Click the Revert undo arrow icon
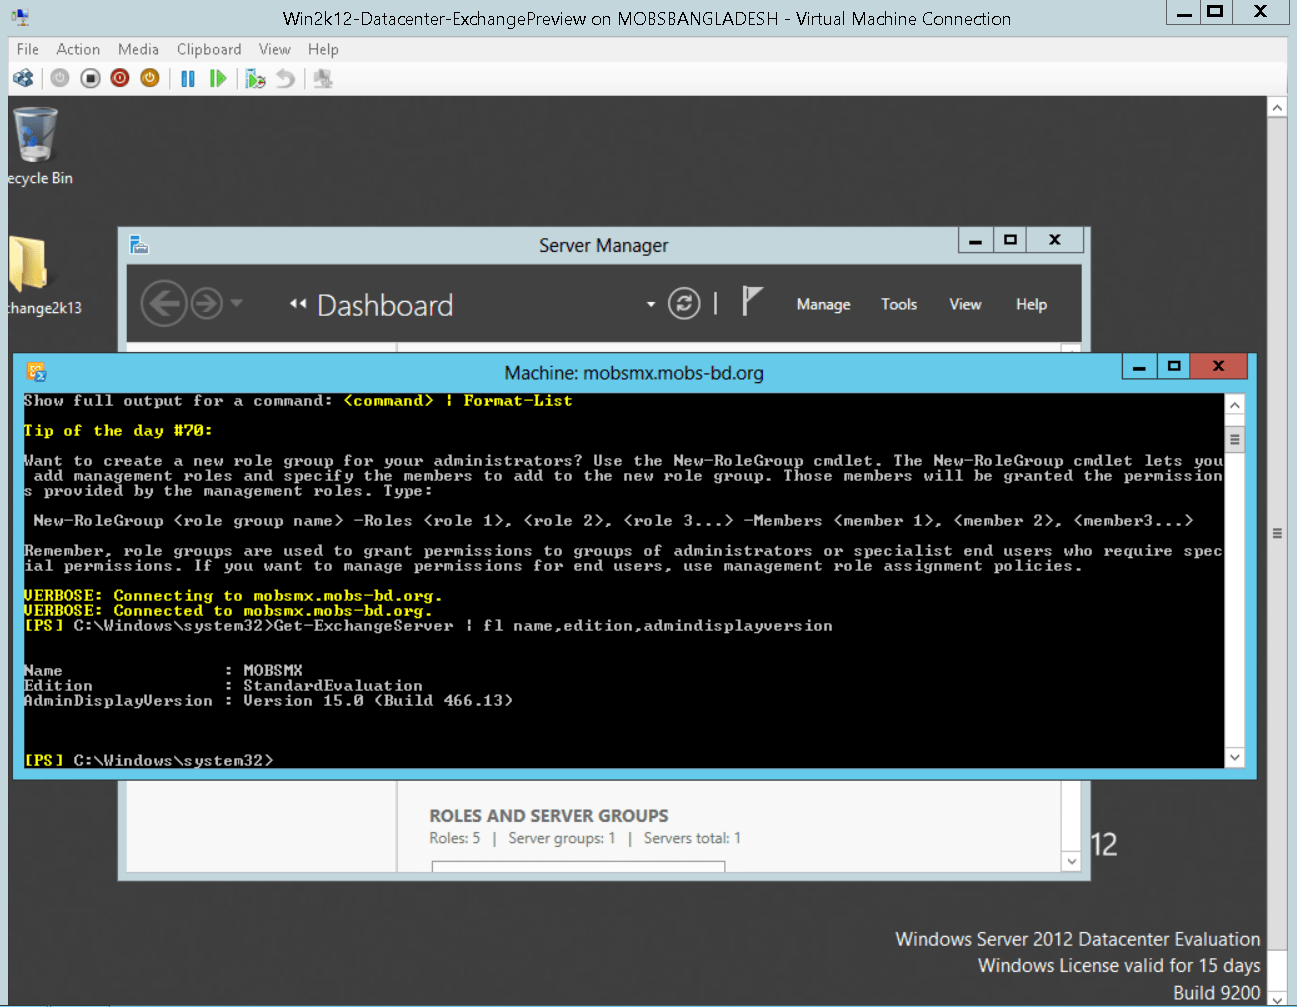The image size is (1297, 1007). pyautogui.click(x=286, y=78)
